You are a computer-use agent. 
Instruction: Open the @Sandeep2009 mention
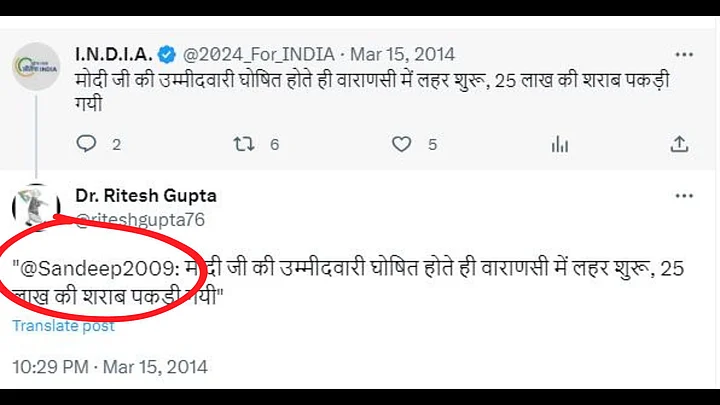coord(84,268)
